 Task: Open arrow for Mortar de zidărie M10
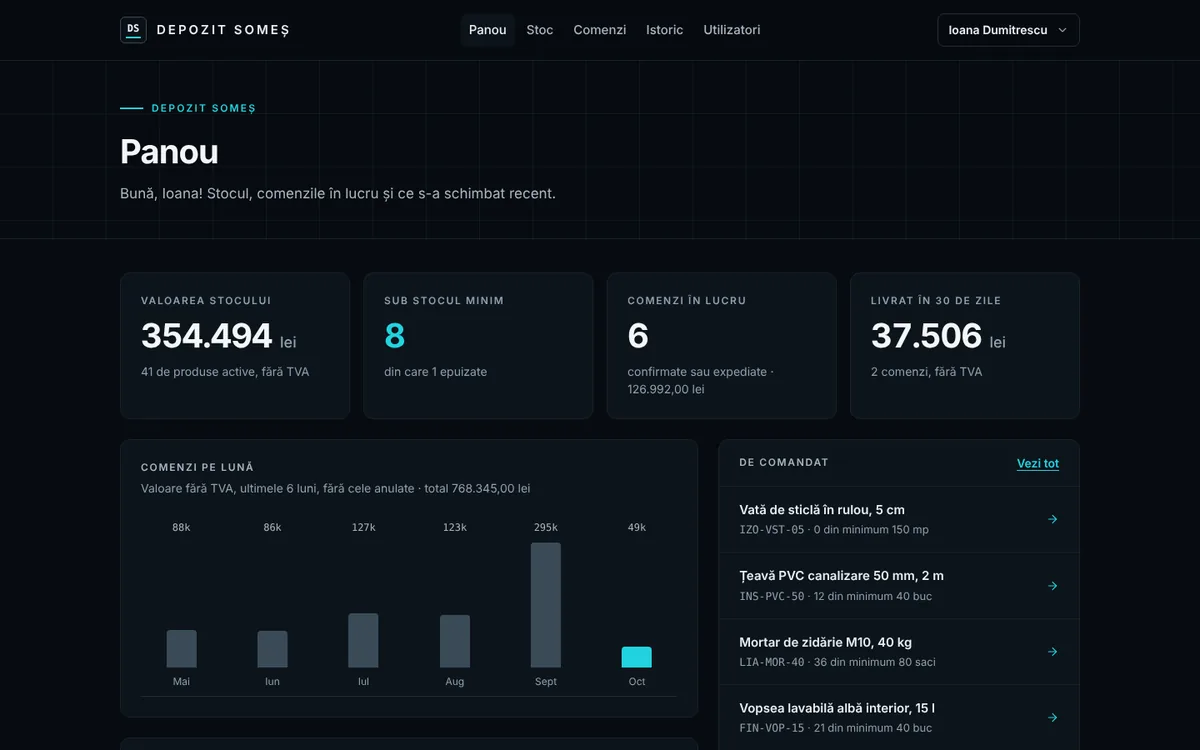[x=1052, y=651]
